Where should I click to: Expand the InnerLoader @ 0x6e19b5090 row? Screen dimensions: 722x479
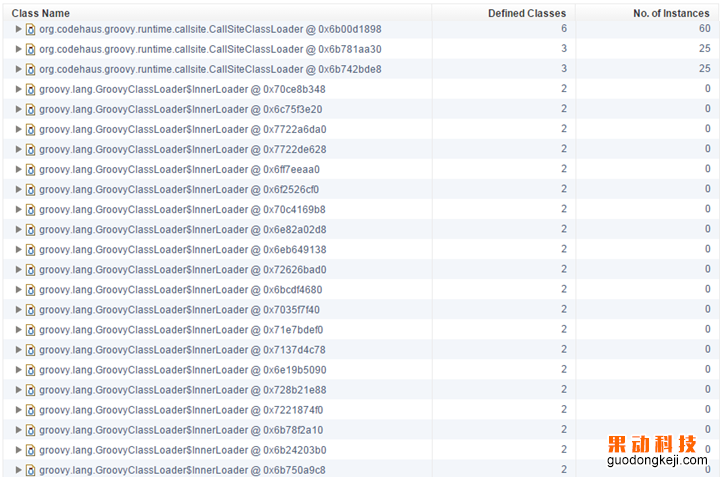tap(18, 369)
